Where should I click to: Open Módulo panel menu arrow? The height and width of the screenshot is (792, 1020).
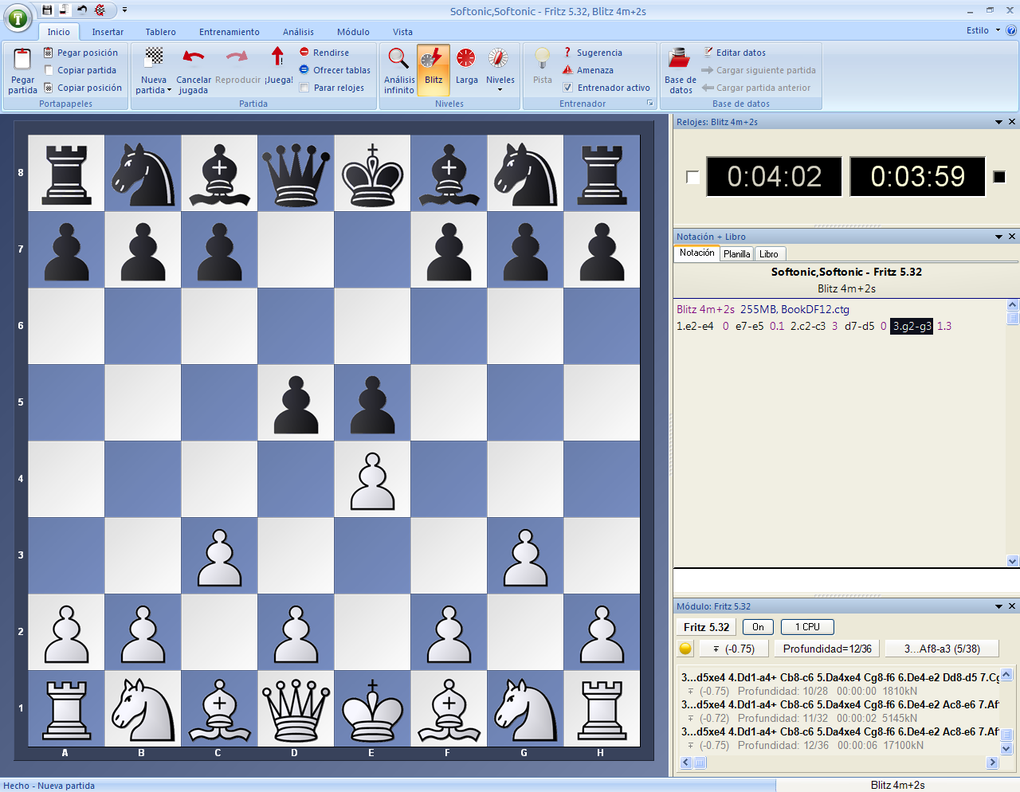[x=999, y=606]
